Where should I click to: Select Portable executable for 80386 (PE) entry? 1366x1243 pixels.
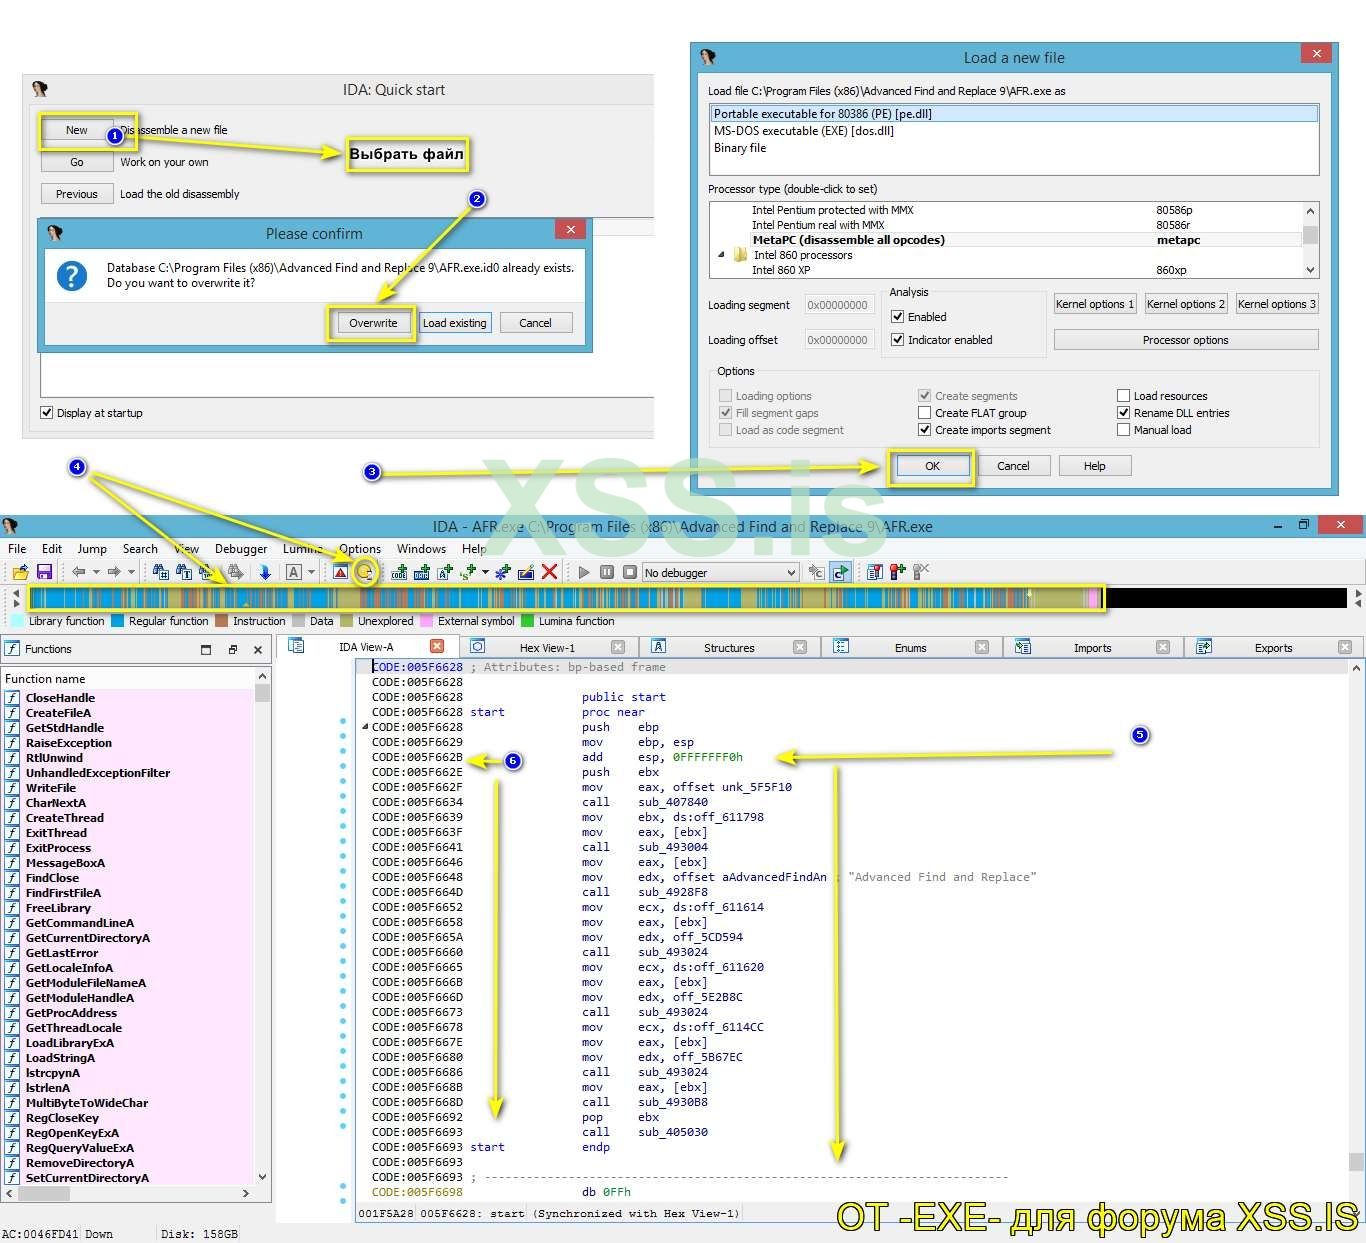tap(1014, 114)
